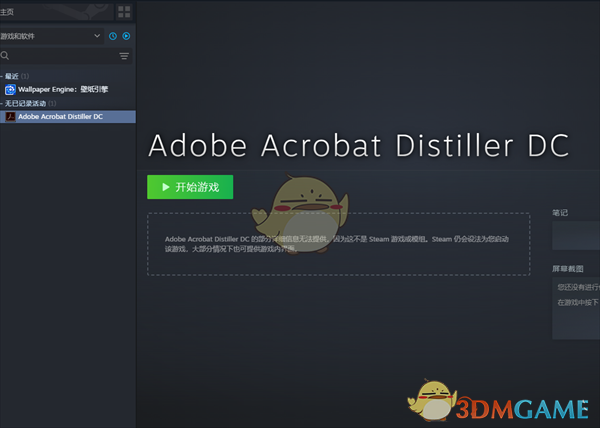Open the 游戏和软件 filter dropdown
Image resolution: width=600 pixels, height=428 pixels.
[51, 36]
